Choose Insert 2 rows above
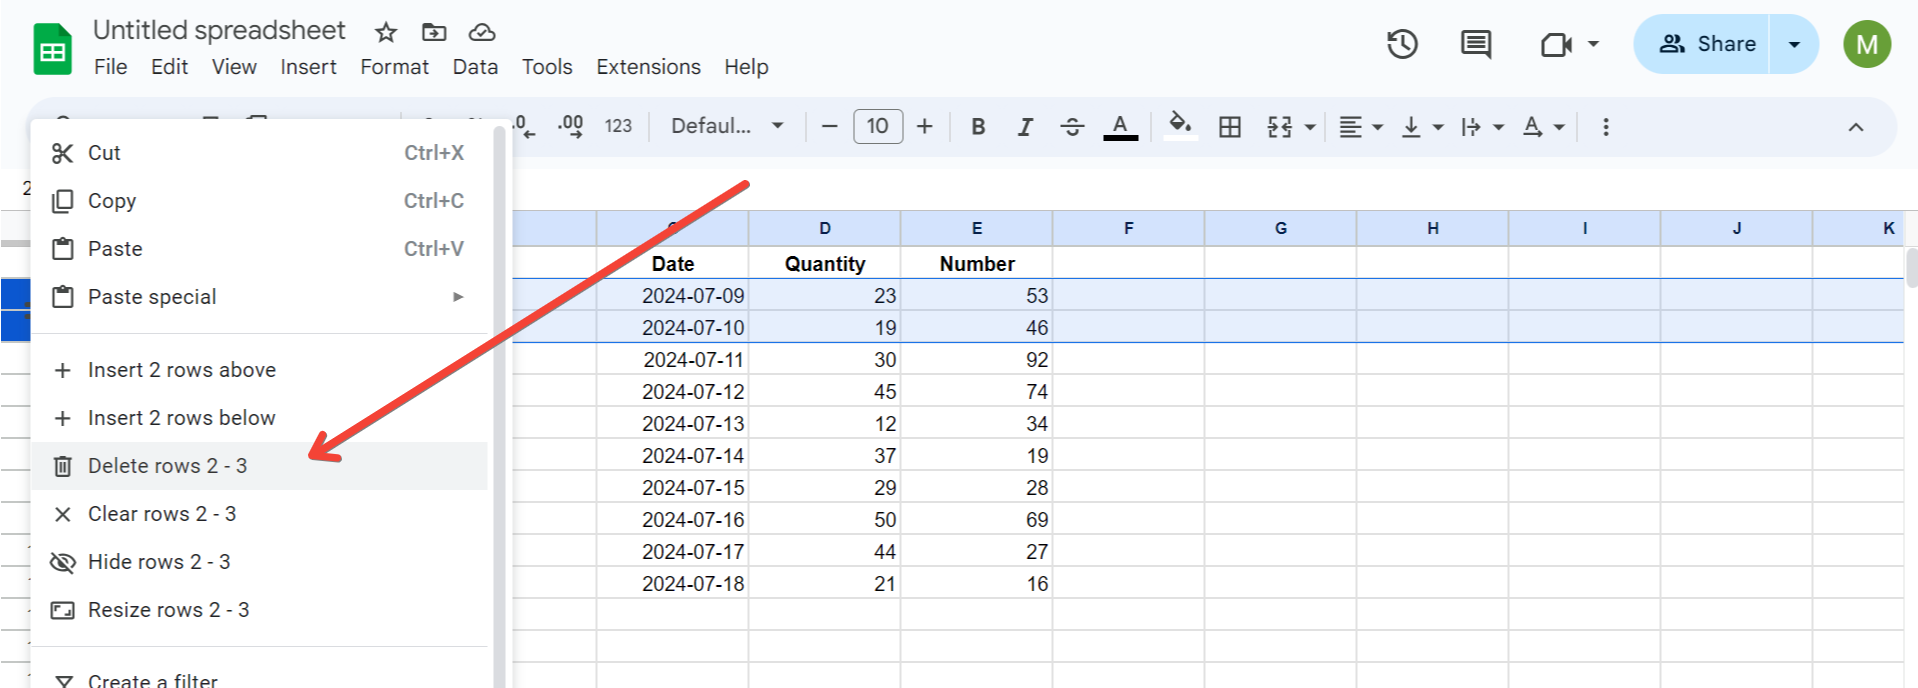 coord(259,370)
